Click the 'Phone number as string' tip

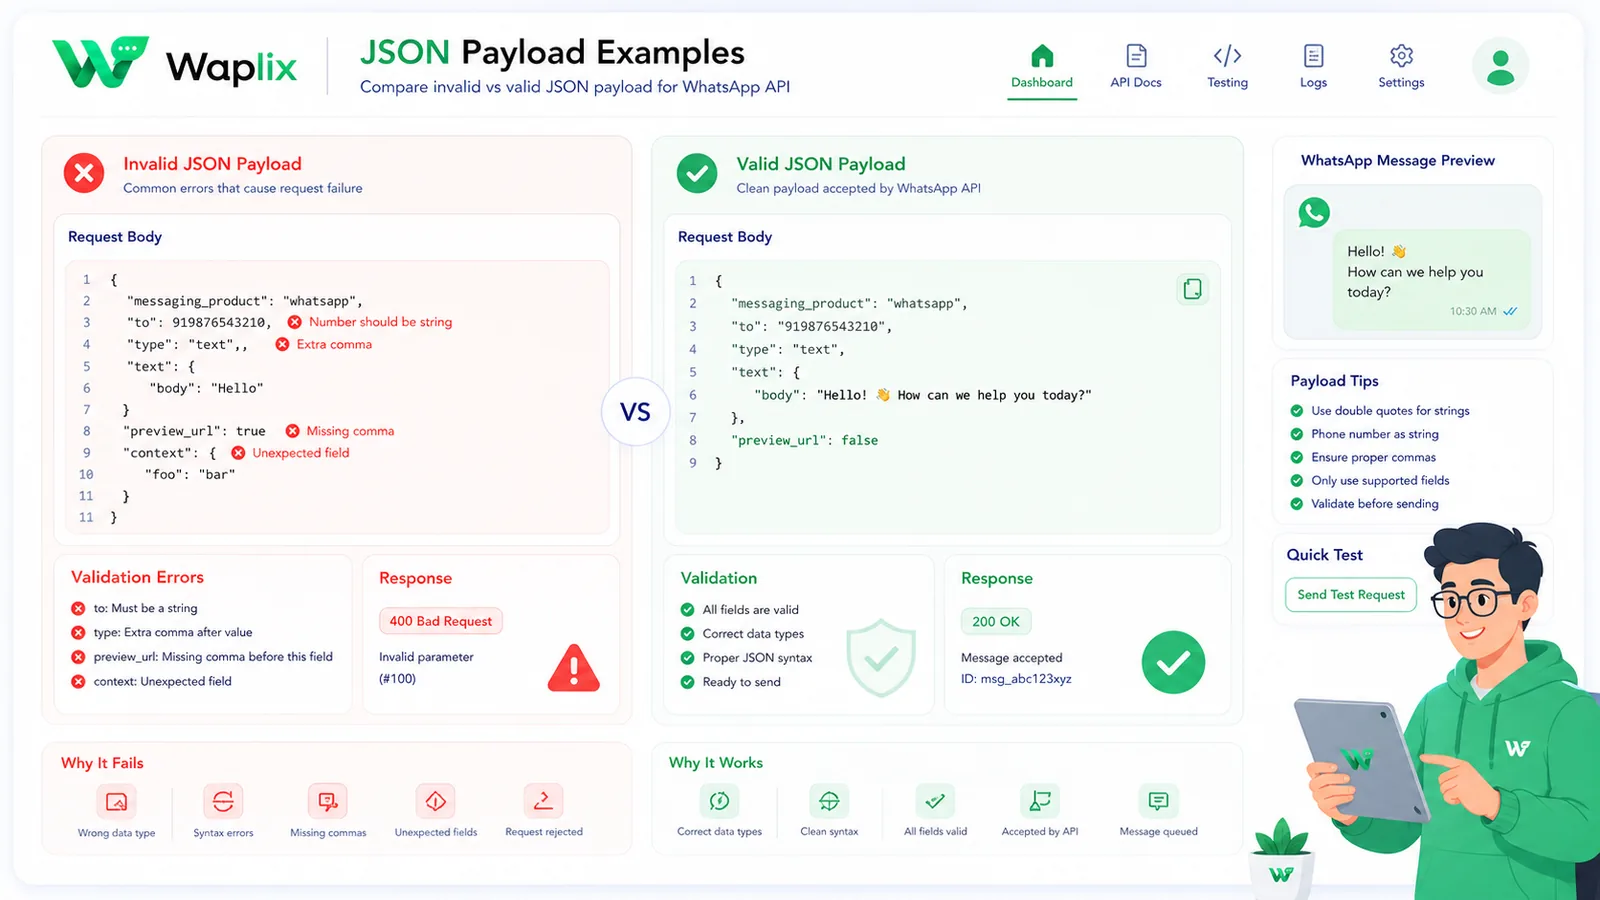point(1365,434)
